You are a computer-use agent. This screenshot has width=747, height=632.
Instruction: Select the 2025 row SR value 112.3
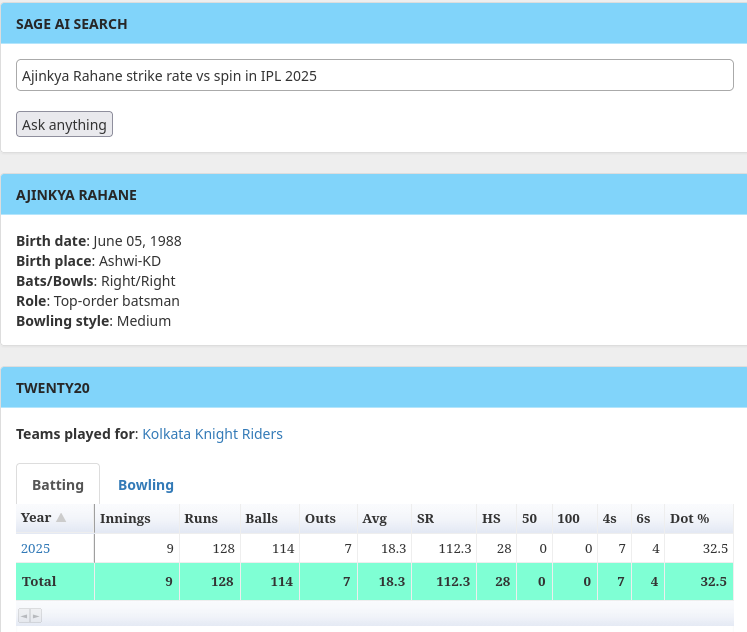click(455, 548)
